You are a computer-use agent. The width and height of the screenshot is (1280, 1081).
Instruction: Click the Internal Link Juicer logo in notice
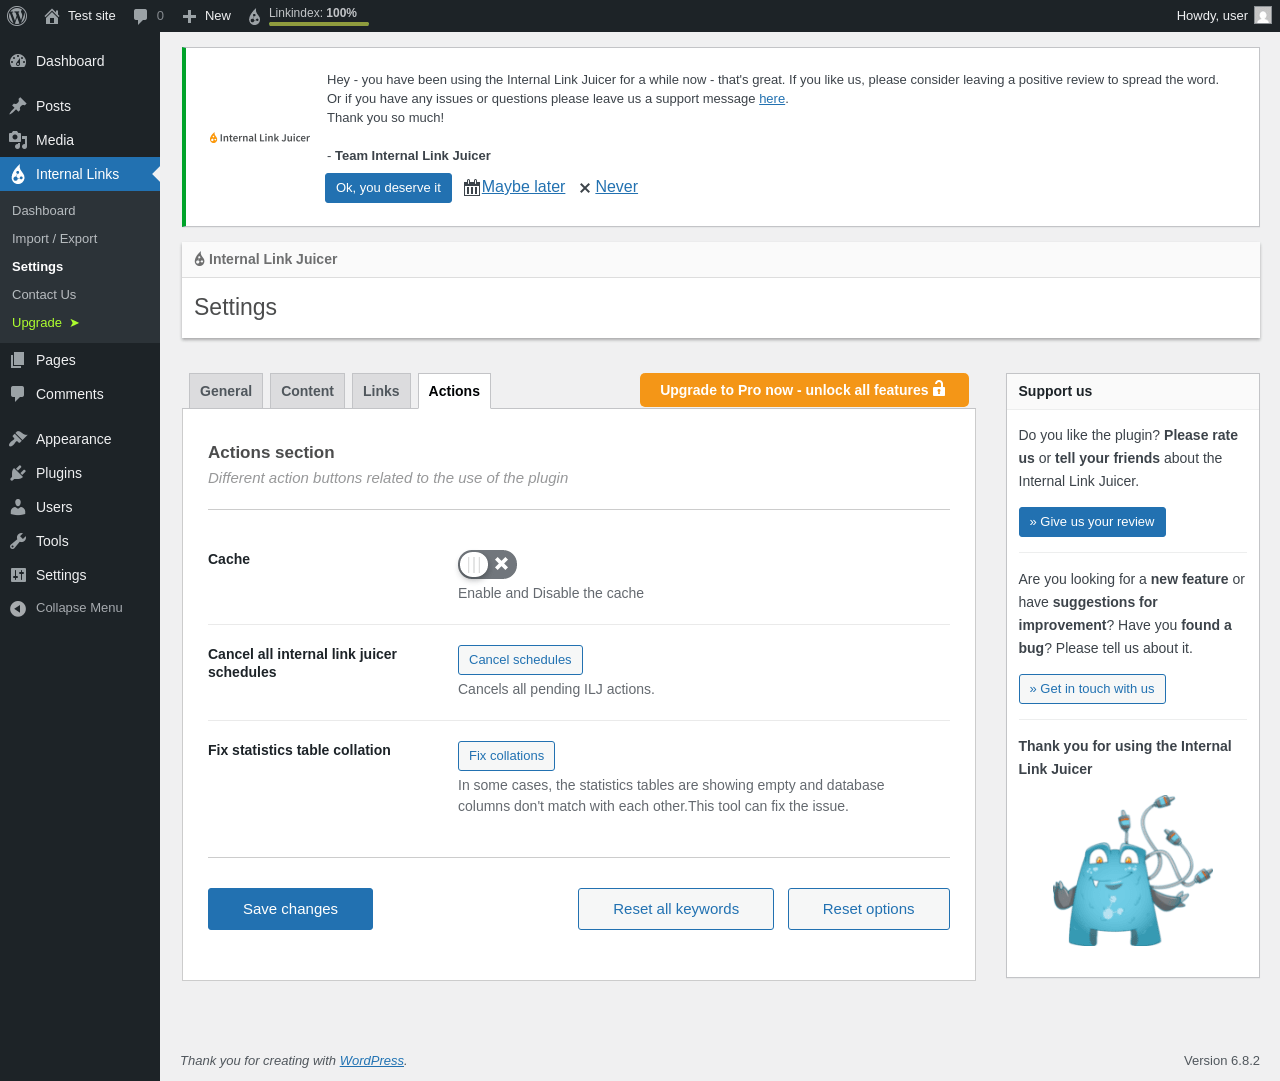point(260,138)
